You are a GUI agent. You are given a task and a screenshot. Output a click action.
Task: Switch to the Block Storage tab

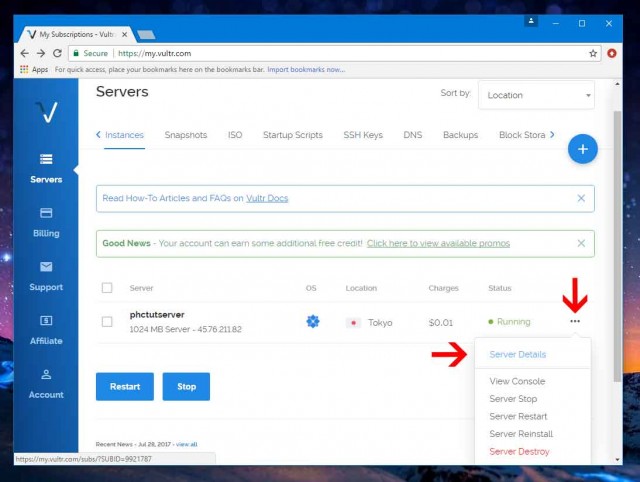click(522, 135)
